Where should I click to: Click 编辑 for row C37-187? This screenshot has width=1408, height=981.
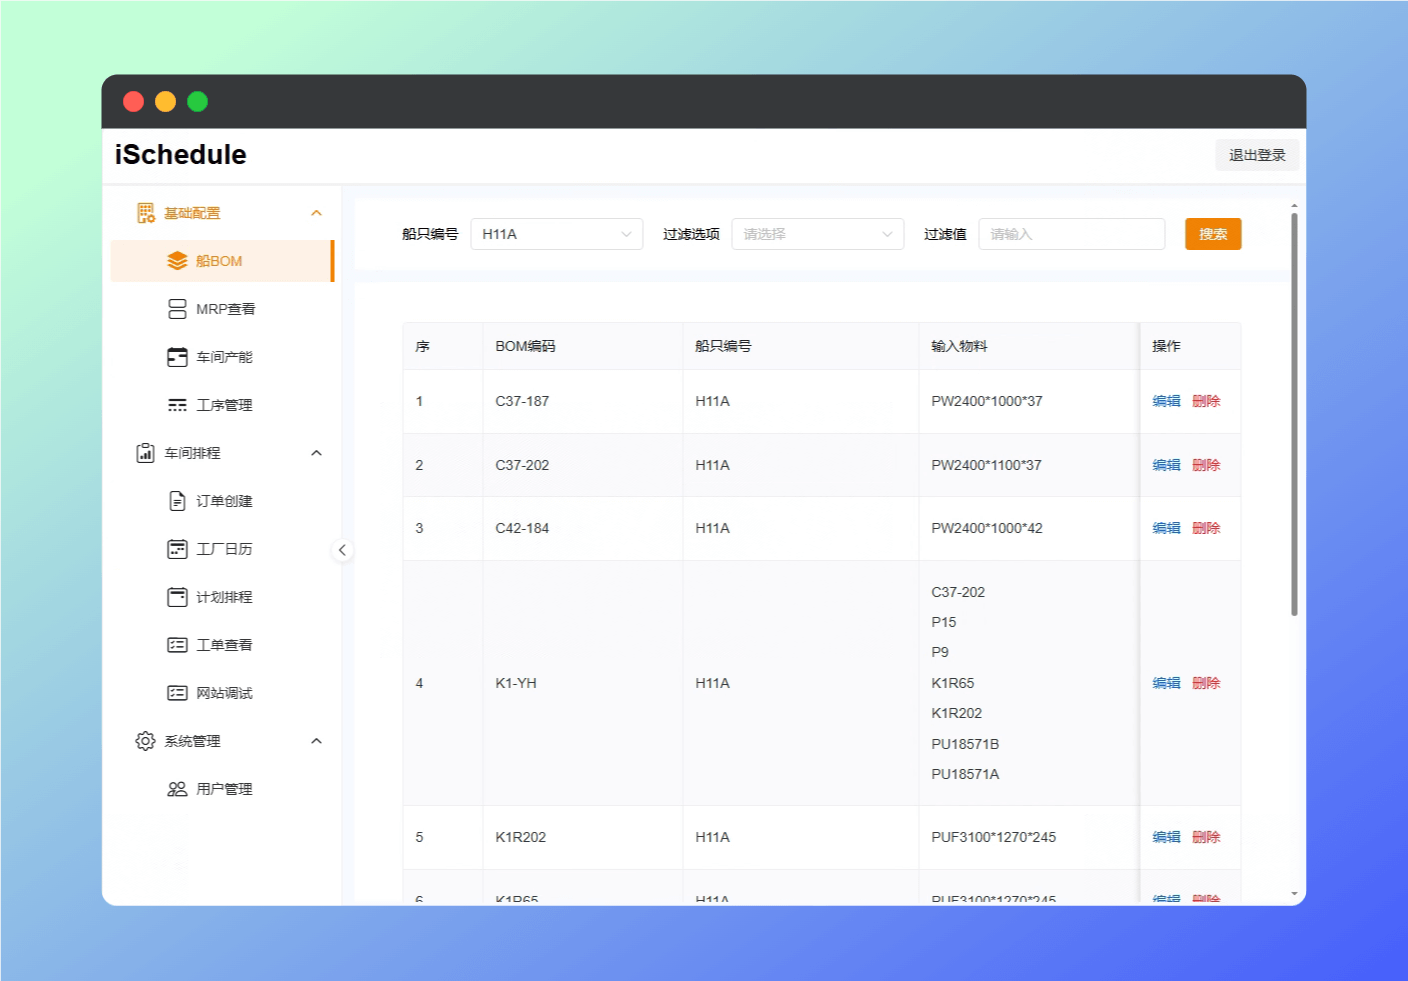[x=1166, y=401]
